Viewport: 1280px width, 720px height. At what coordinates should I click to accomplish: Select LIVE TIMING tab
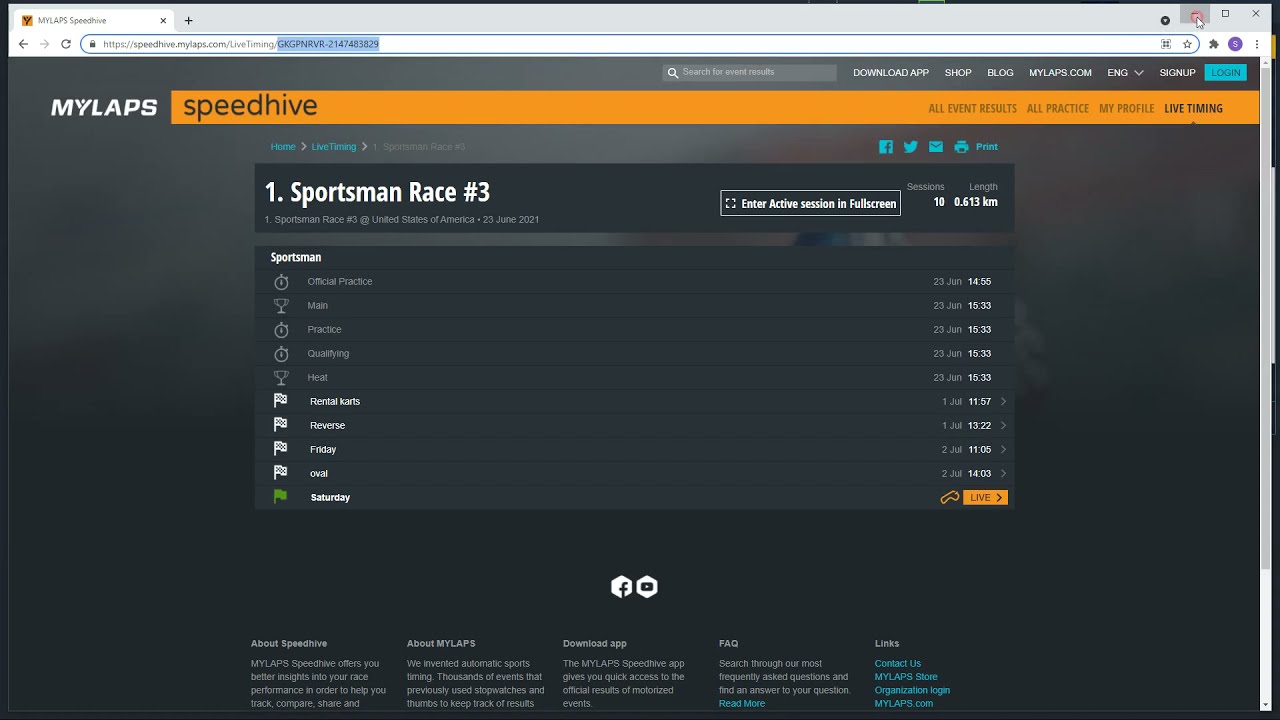tap(1193, 108)
